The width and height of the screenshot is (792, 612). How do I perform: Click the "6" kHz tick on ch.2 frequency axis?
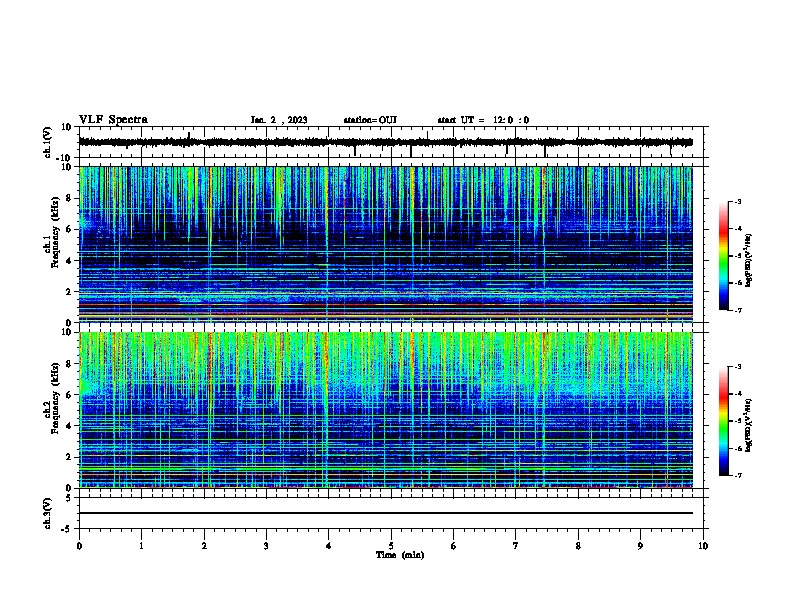pos(70,394)
